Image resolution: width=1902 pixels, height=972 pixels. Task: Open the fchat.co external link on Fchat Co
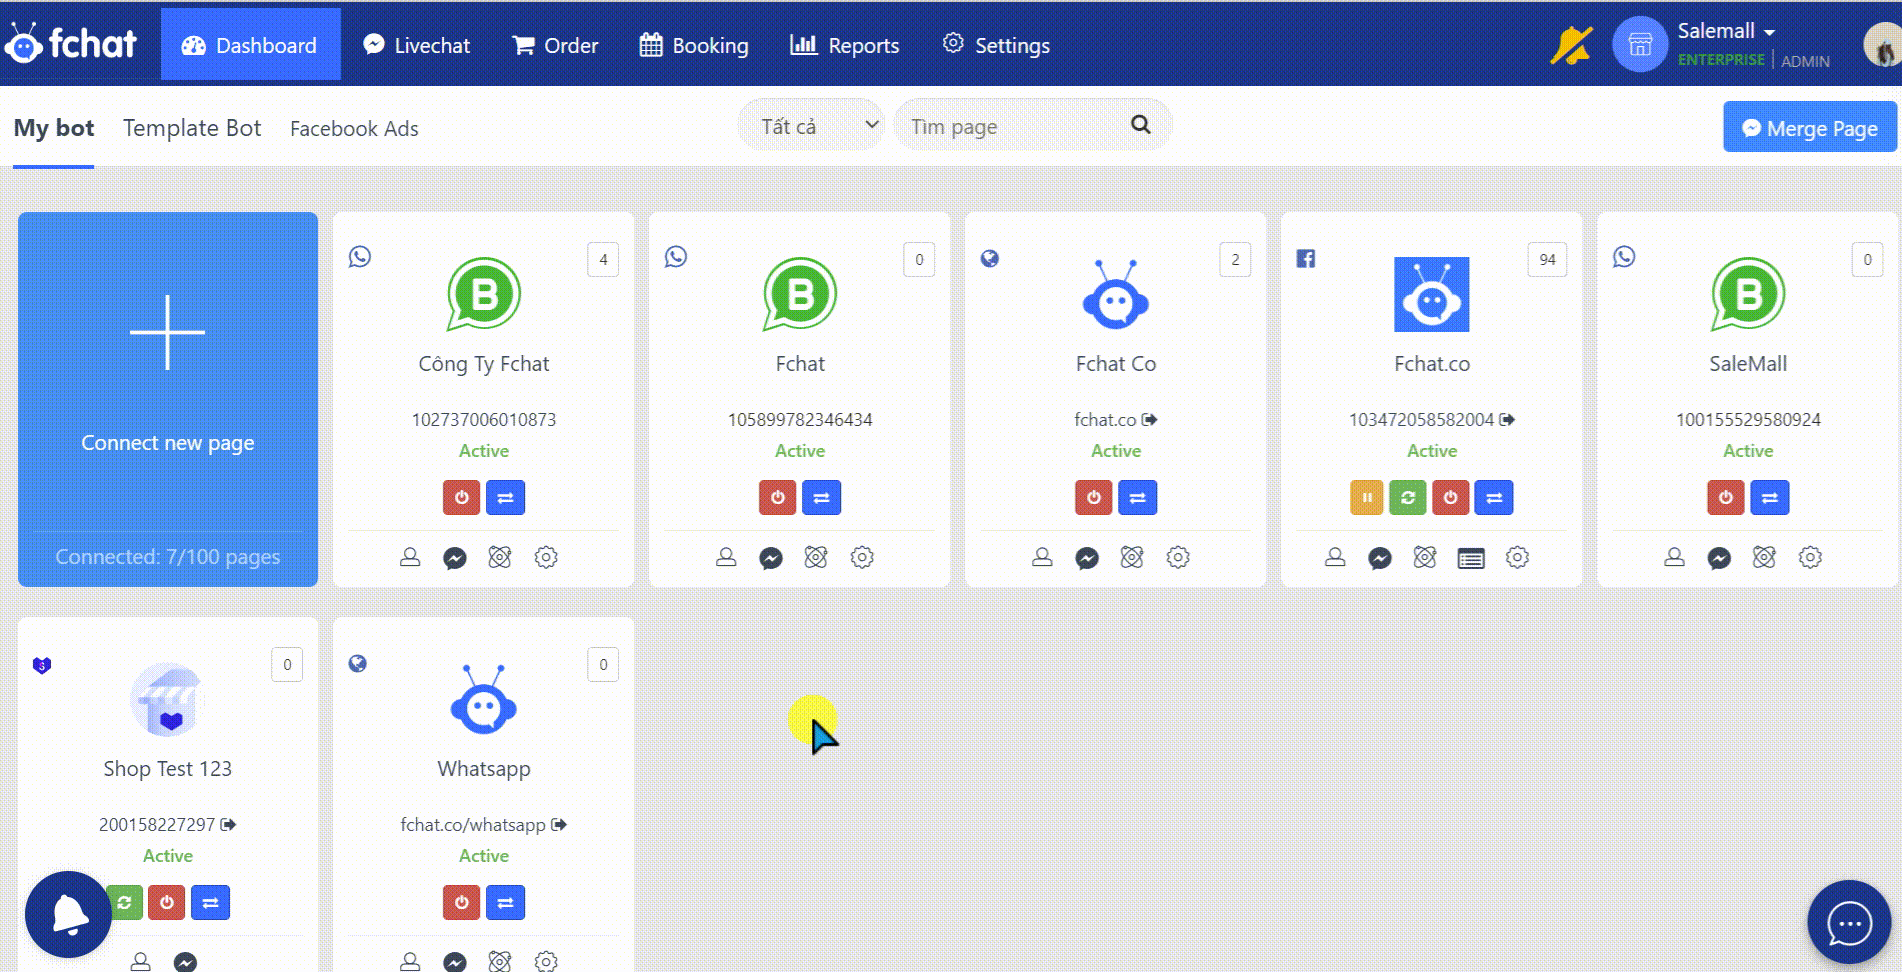click(1116, 420)
